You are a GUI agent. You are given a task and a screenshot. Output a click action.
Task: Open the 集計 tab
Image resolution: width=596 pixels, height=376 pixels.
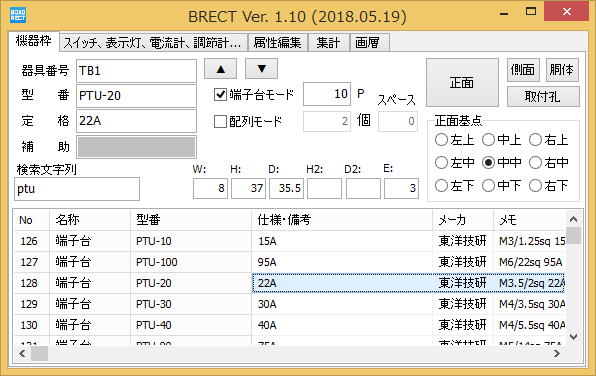pos(328,43)
